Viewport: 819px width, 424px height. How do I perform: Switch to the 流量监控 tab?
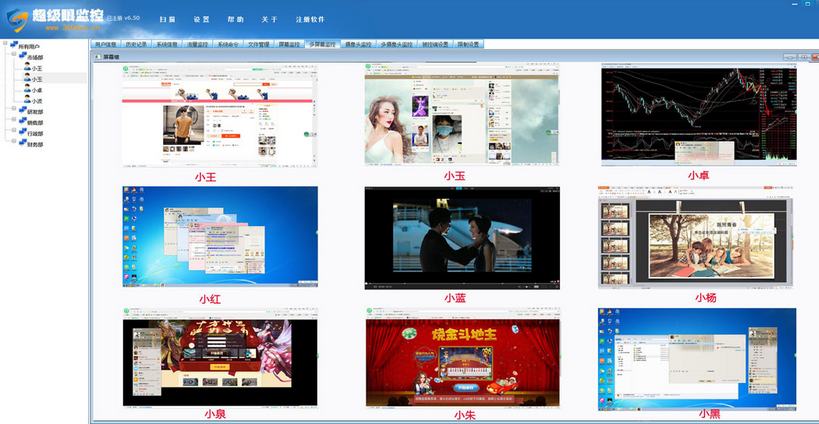coord(197,44)
